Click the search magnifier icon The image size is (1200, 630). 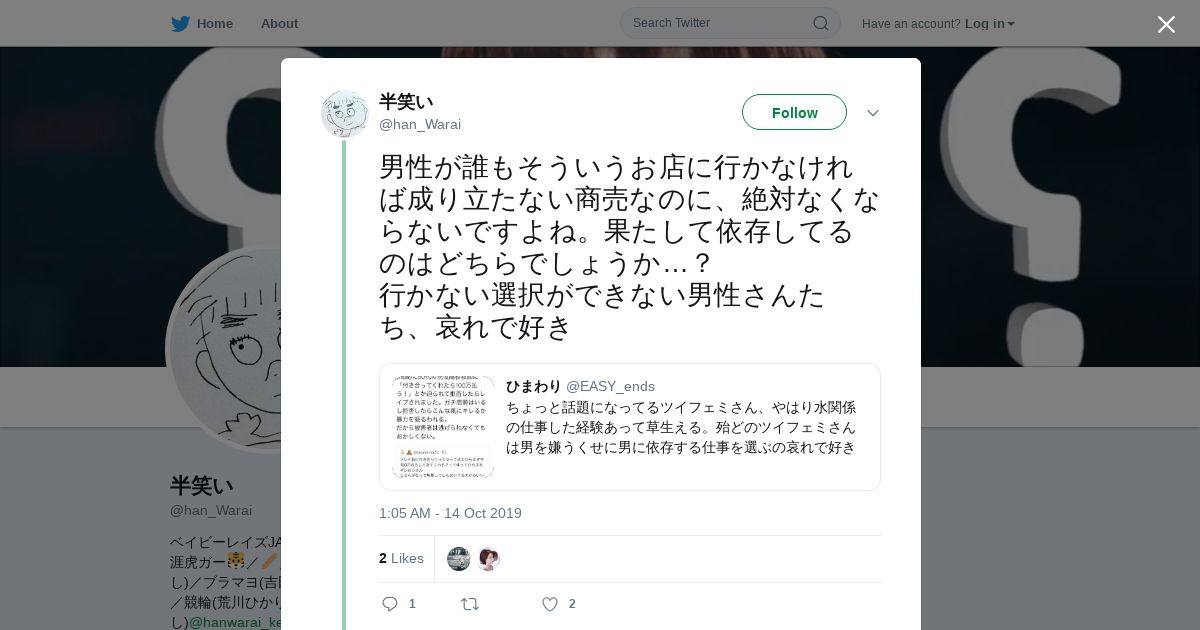point(820,23)
